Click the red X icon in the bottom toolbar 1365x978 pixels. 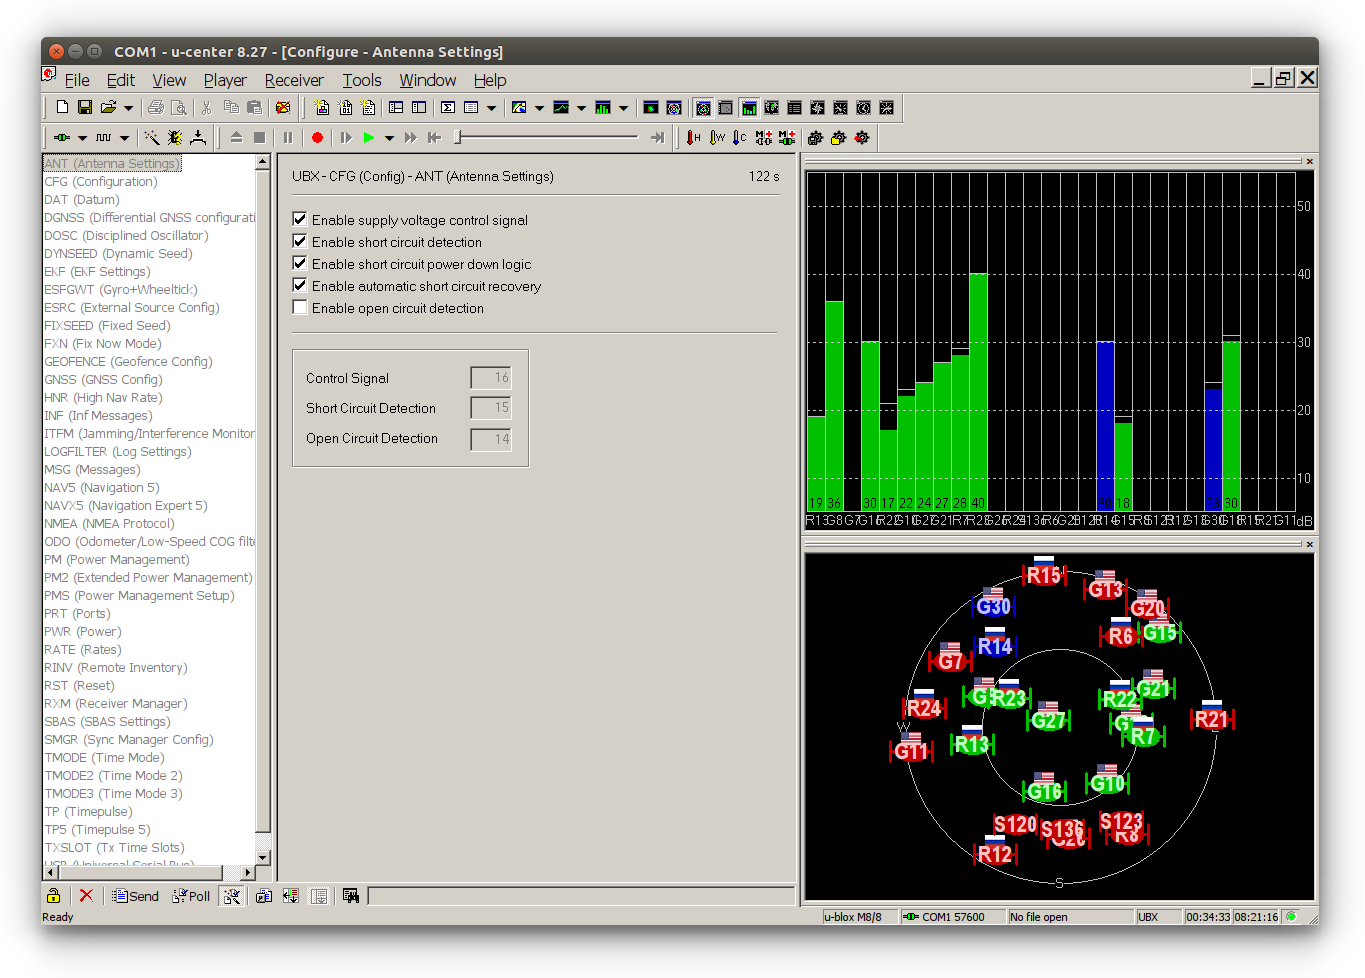pyautogui.click(x=86, y=896)
